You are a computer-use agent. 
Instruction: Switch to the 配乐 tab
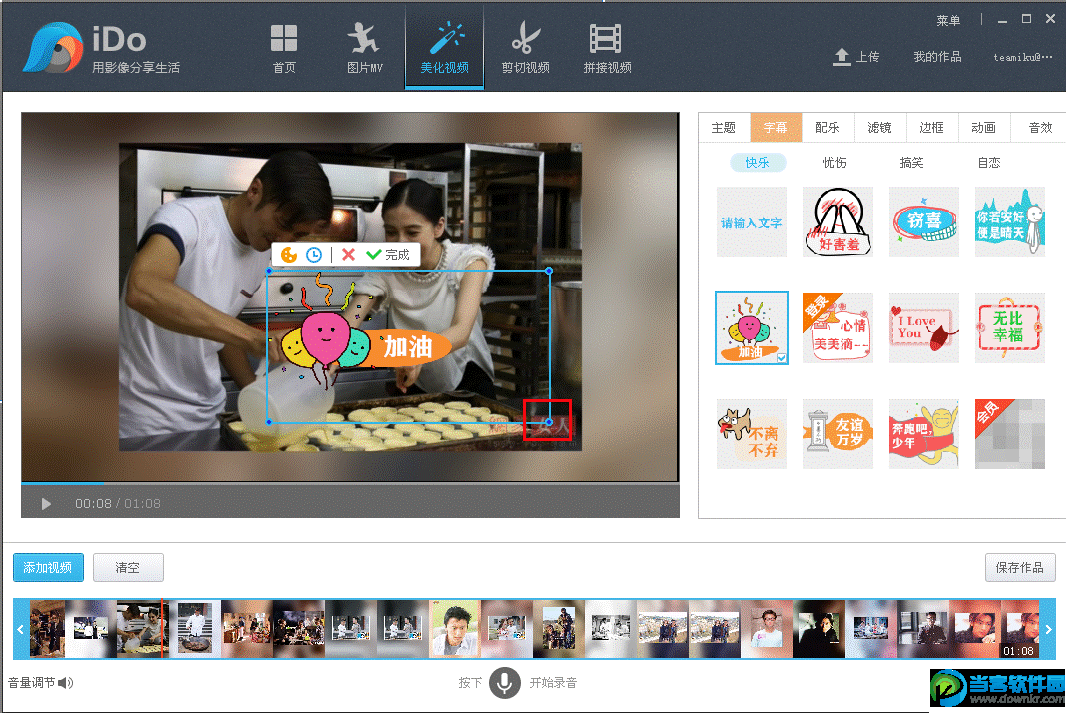[x=827, y=127]
